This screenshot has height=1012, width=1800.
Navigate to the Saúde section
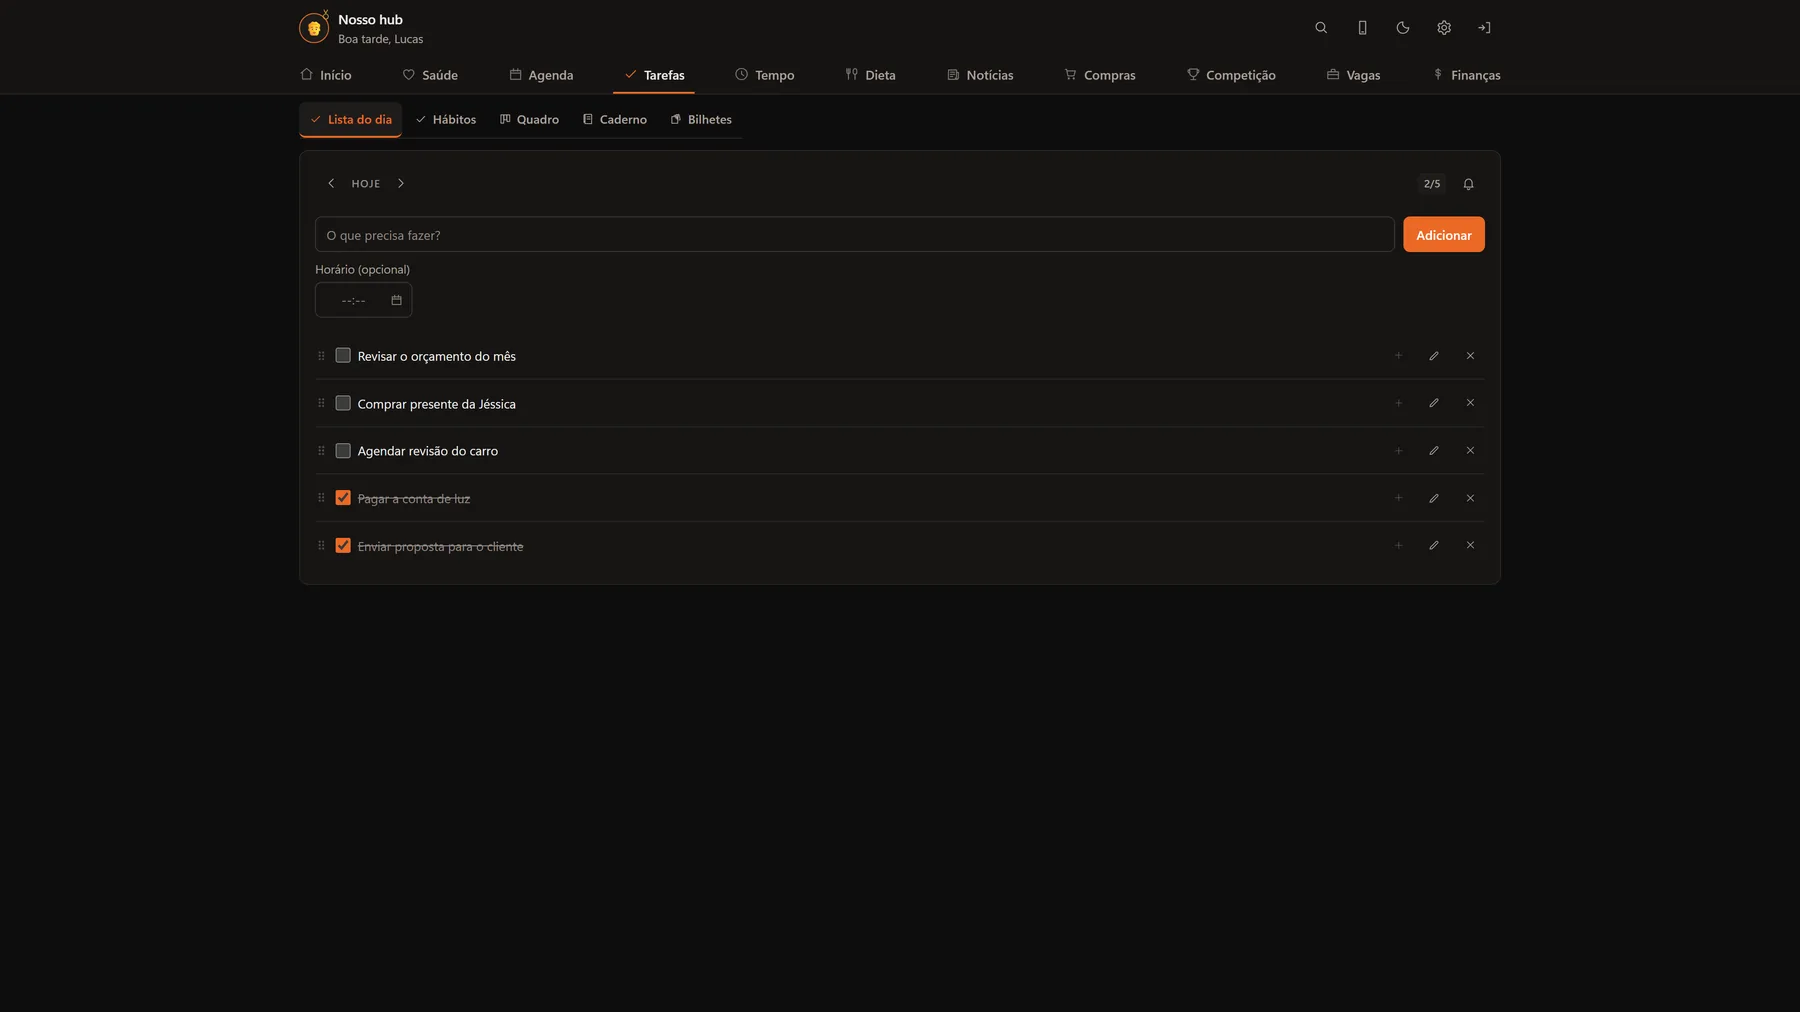coord(430,75)
